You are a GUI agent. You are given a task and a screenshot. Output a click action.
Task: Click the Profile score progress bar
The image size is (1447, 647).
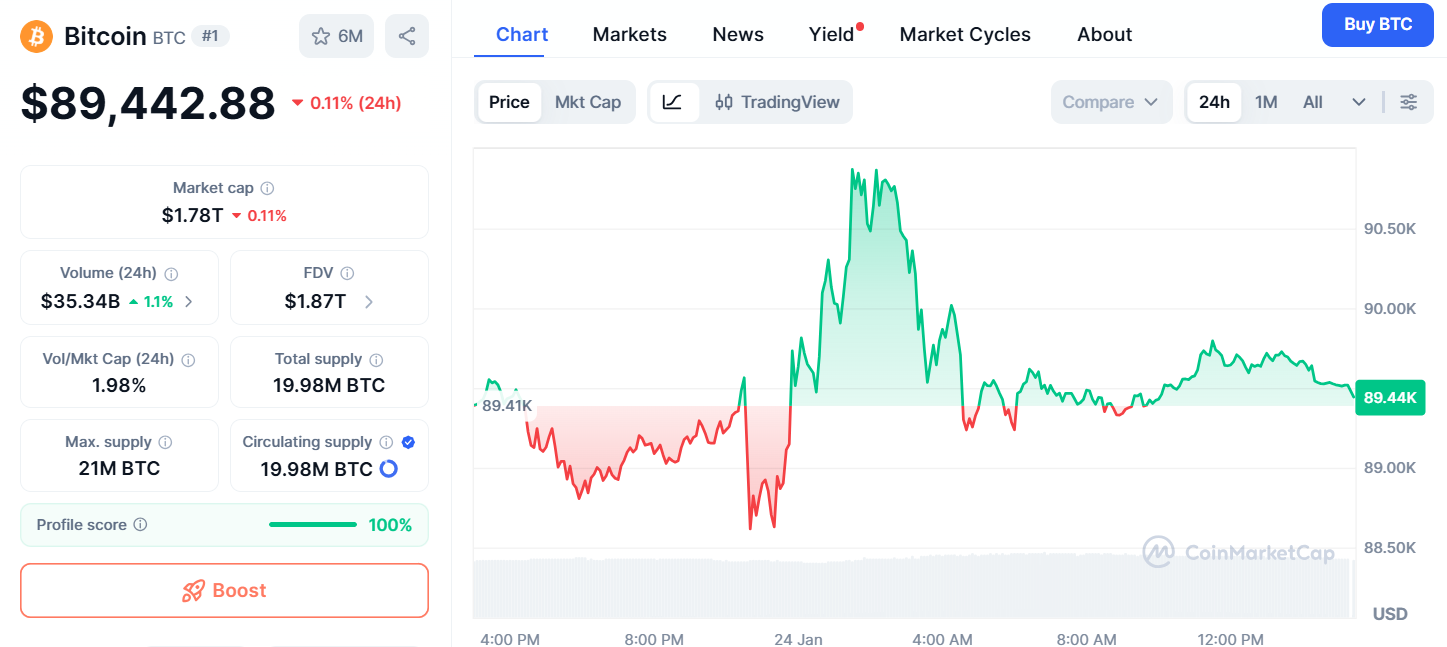[312, 524]
